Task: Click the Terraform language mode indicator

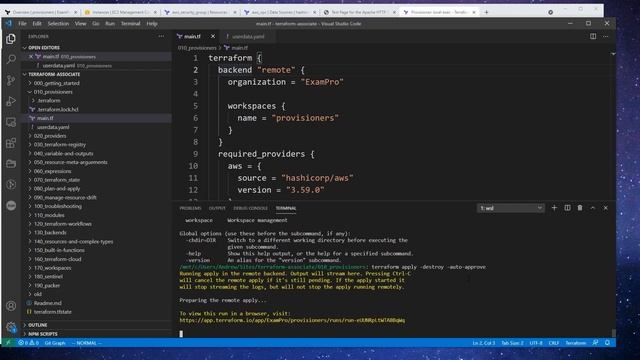Action: 576,343
